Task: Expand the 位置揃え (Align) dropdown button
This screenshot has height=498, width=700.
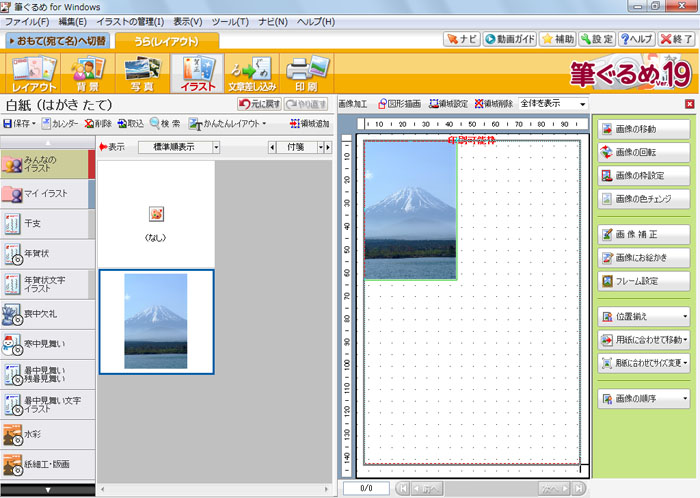Action: pyautogui.click(x=644, y=317)
